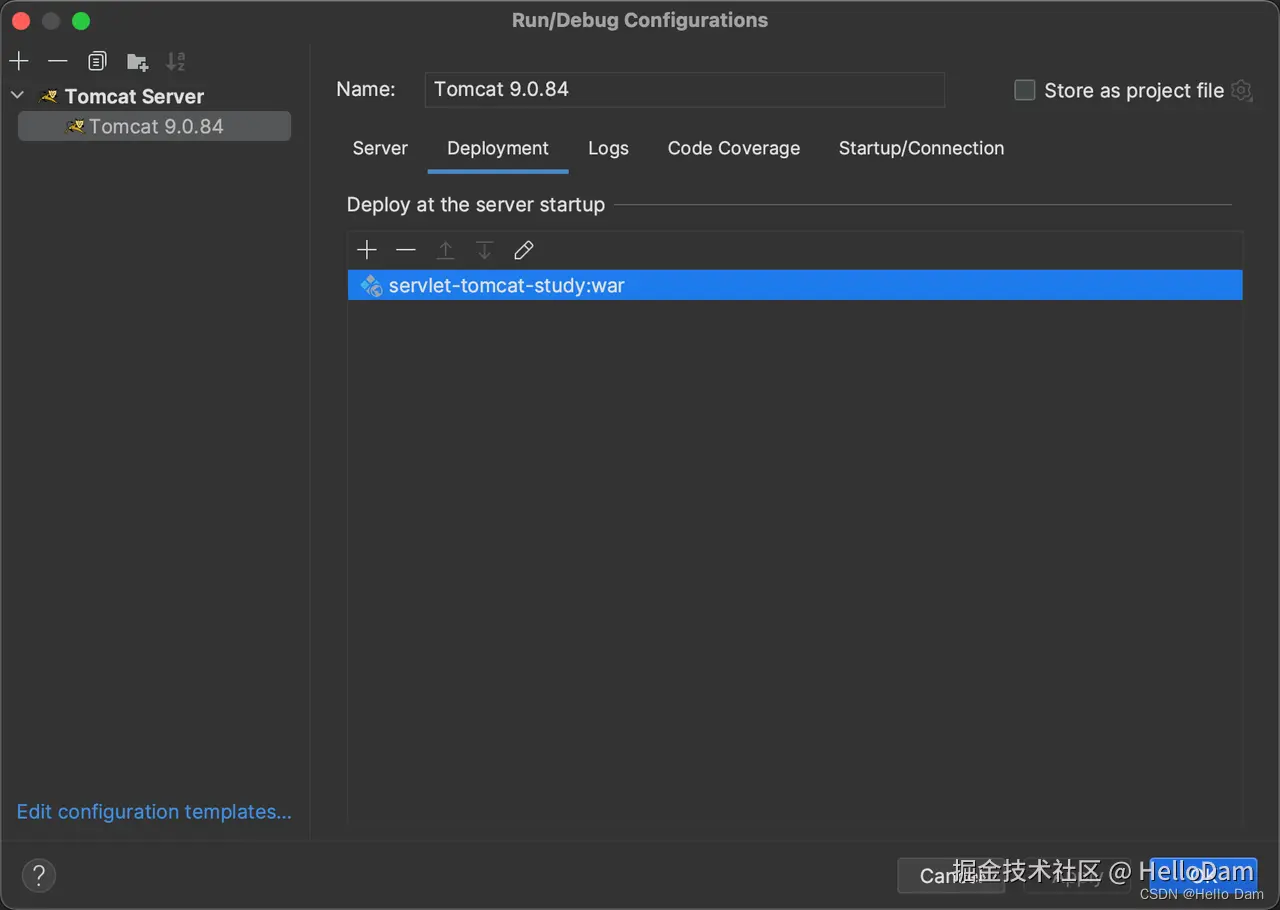
Task: Select Tomcat 9.0.84 configuration in tree
Action: point(155,127)
